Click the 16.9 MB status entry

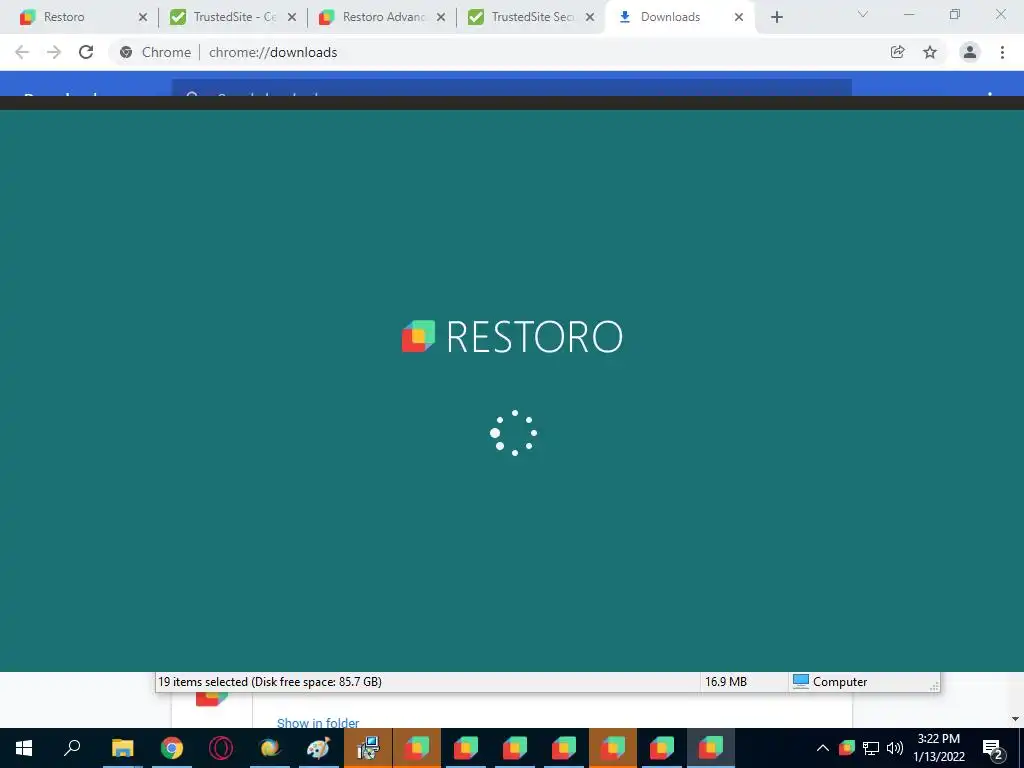coord(726,682)
